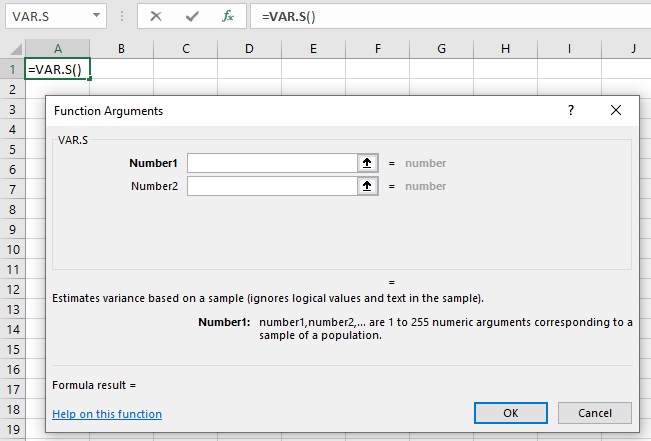This screenshot has width=651, height=441.
Task: Select column A header
Action: pos(58,49)
